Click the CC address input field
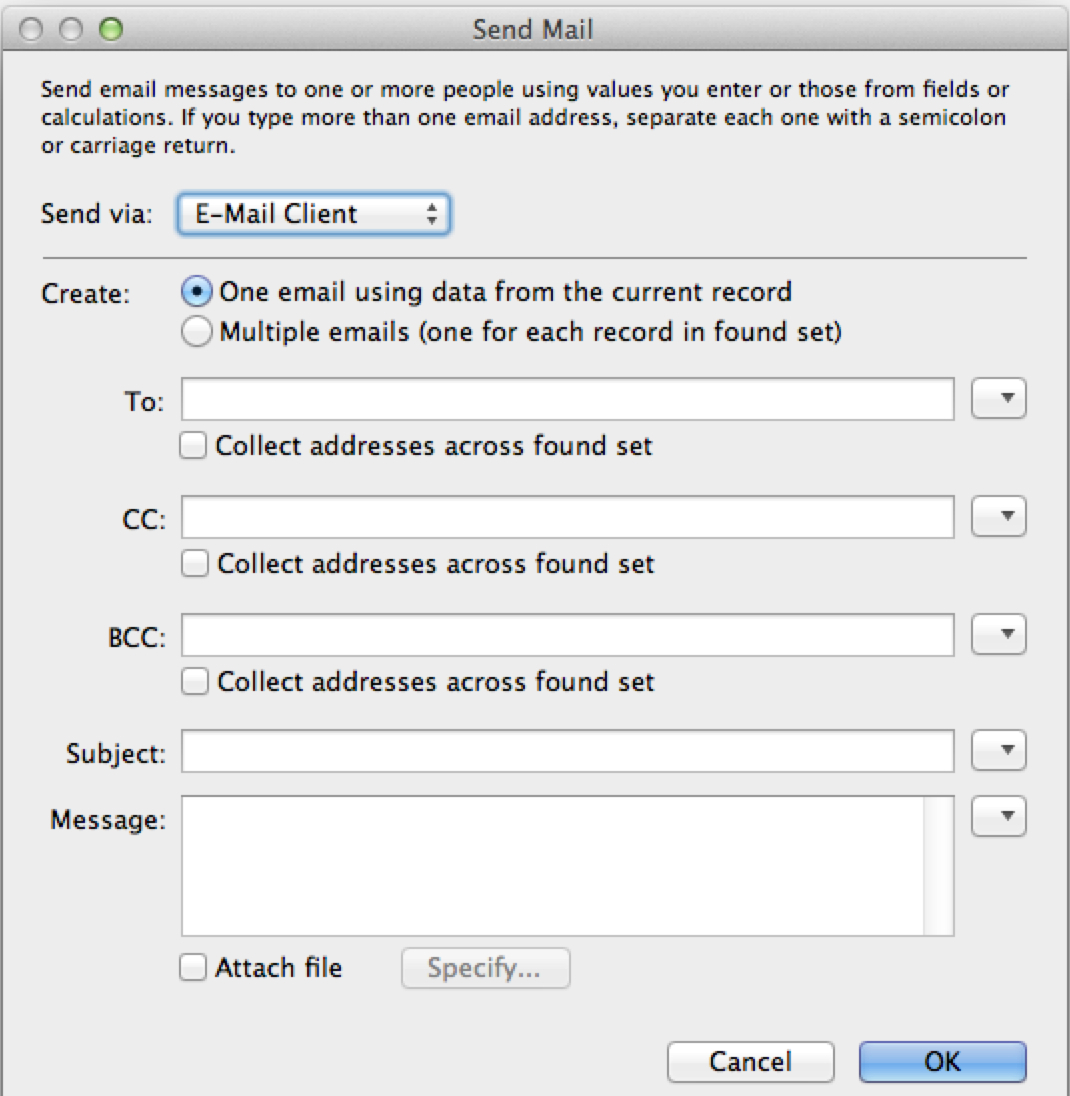The width and height of the screenshot is (1070, 1096). [x=567, y=518]
